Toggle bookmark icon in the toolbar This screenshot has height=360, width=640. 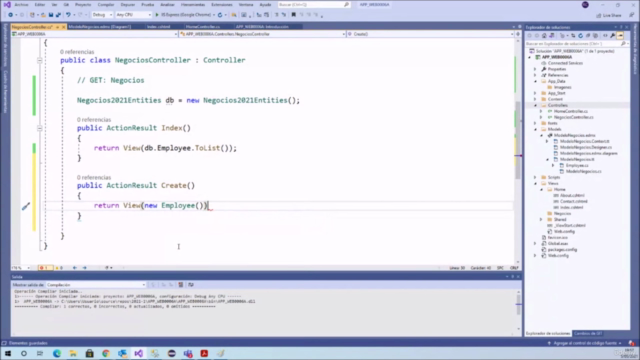293,15
